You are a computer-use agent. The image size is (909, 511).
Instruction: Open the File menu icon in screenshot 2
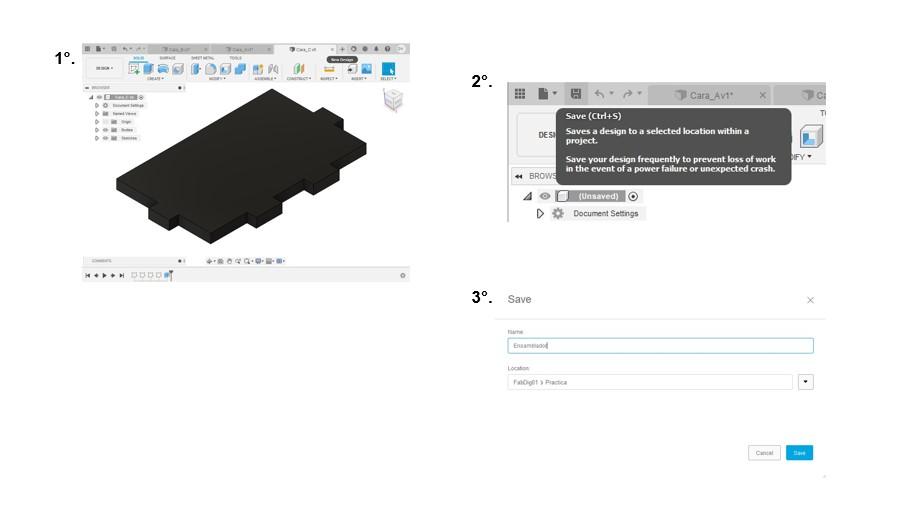coord(543,94)
